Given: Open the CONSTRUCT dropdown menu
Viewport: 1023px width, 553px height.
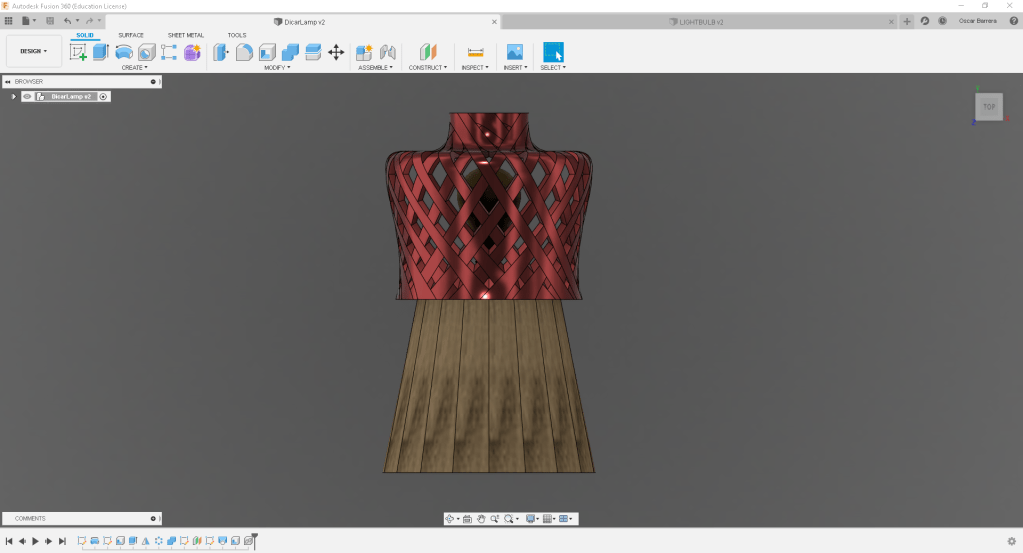Looking at the screenshot, I should [428, 68].
